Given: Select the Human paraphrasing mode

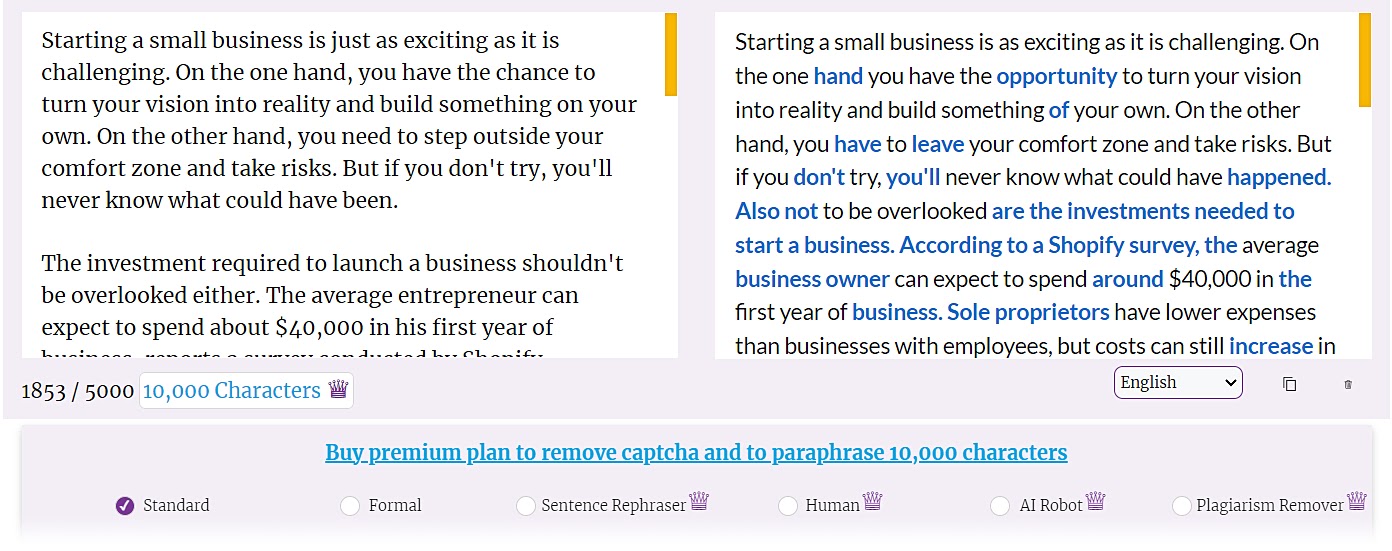Looking at the screenshot, I should (788, 506).
